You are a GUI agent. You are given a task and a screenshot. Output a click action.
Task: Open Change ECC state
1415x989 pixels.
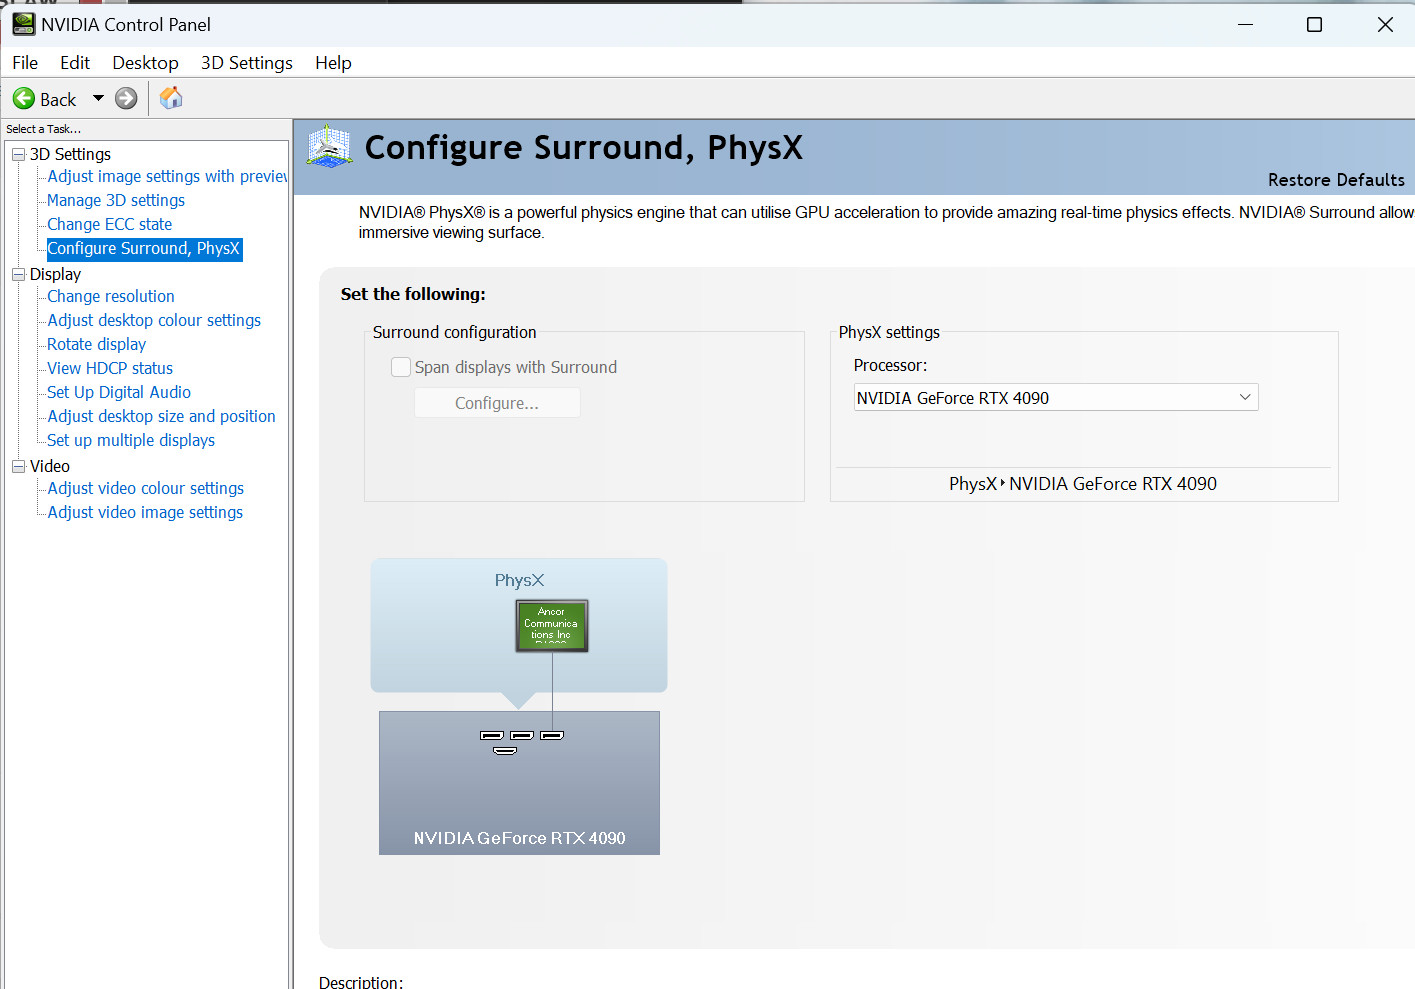point(110,224)
